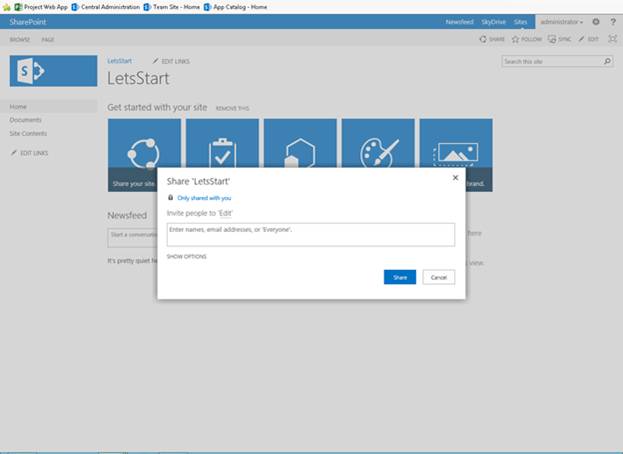Click the Cancel button
The width and height of the screenshot is (623, 454).
tap(439, 277)
